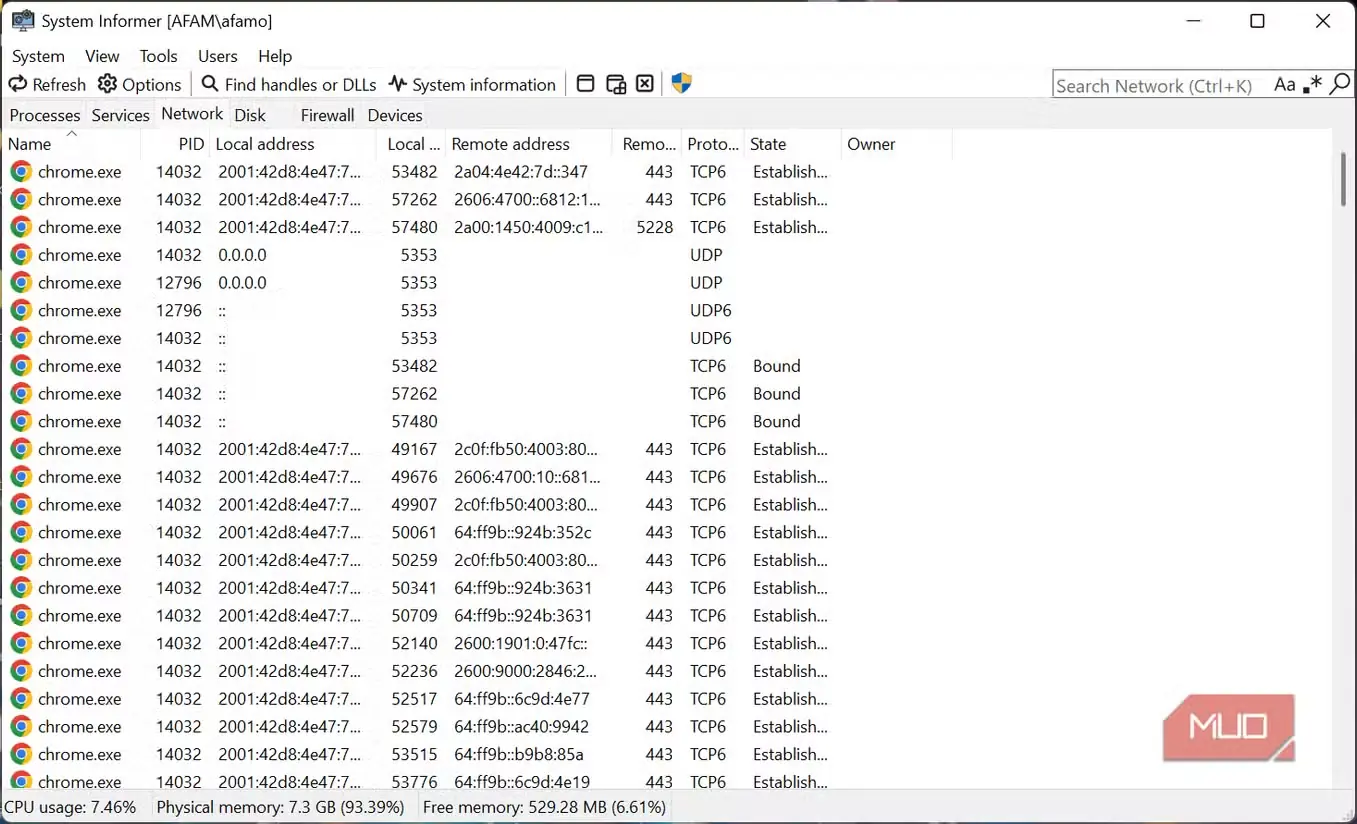Select remote address 2600:1901:0:47fc::
This screenshot has height=824, width=1357.
[520, 643]
